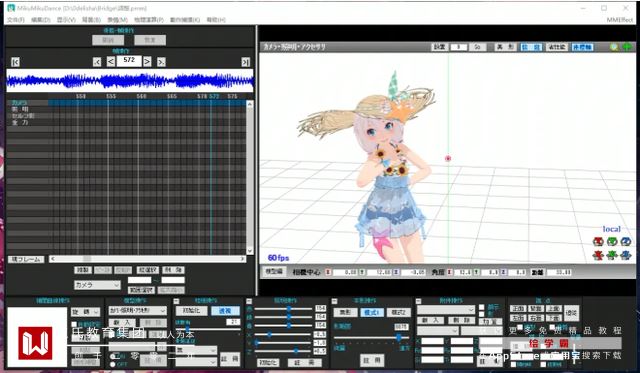This screenshot has width=640, height=373.
Task: Click the green Y-axis move icon in viewport corner
Action: pyautogui.click(x=612, y=255)
